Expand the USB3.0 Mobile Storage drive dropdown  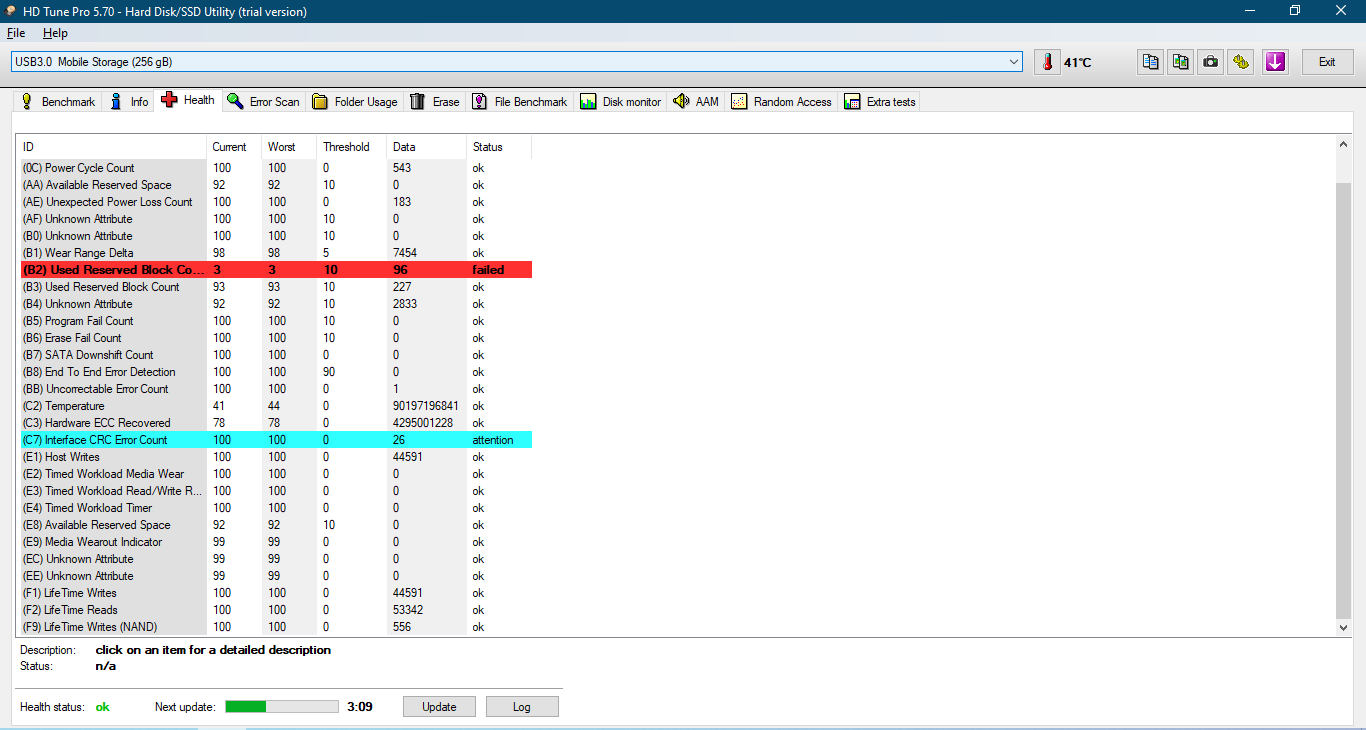[1015, 62]
